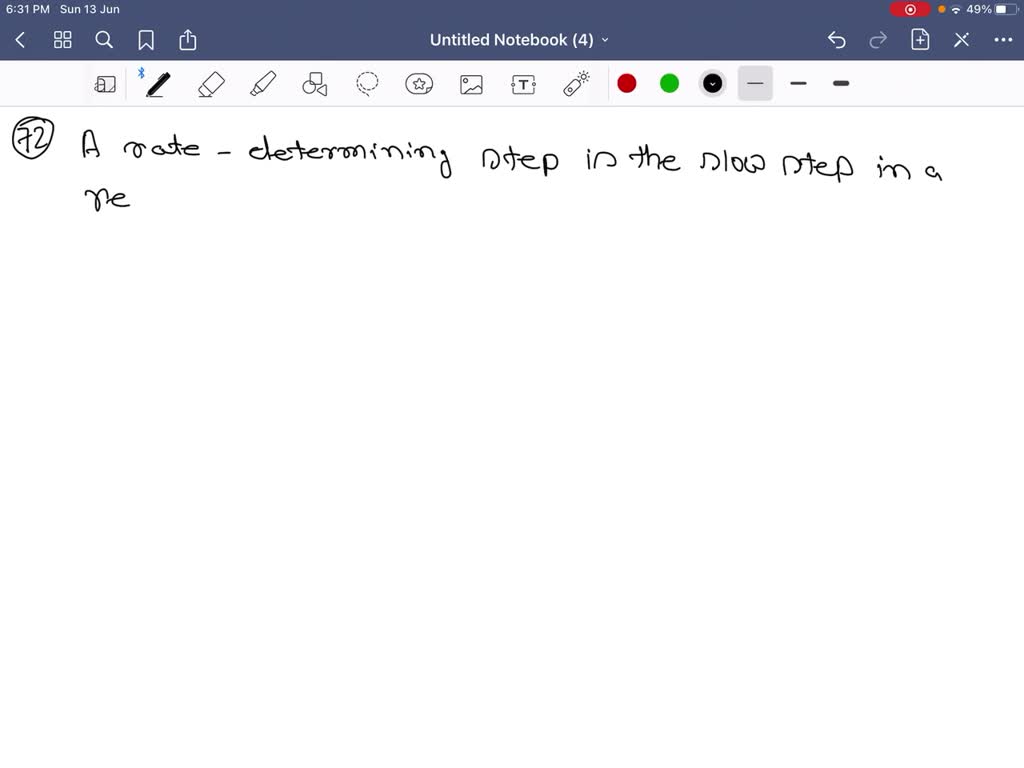Screen dimensions: 1024x768
Task: Select the medium stroke width
Action: 798,84
